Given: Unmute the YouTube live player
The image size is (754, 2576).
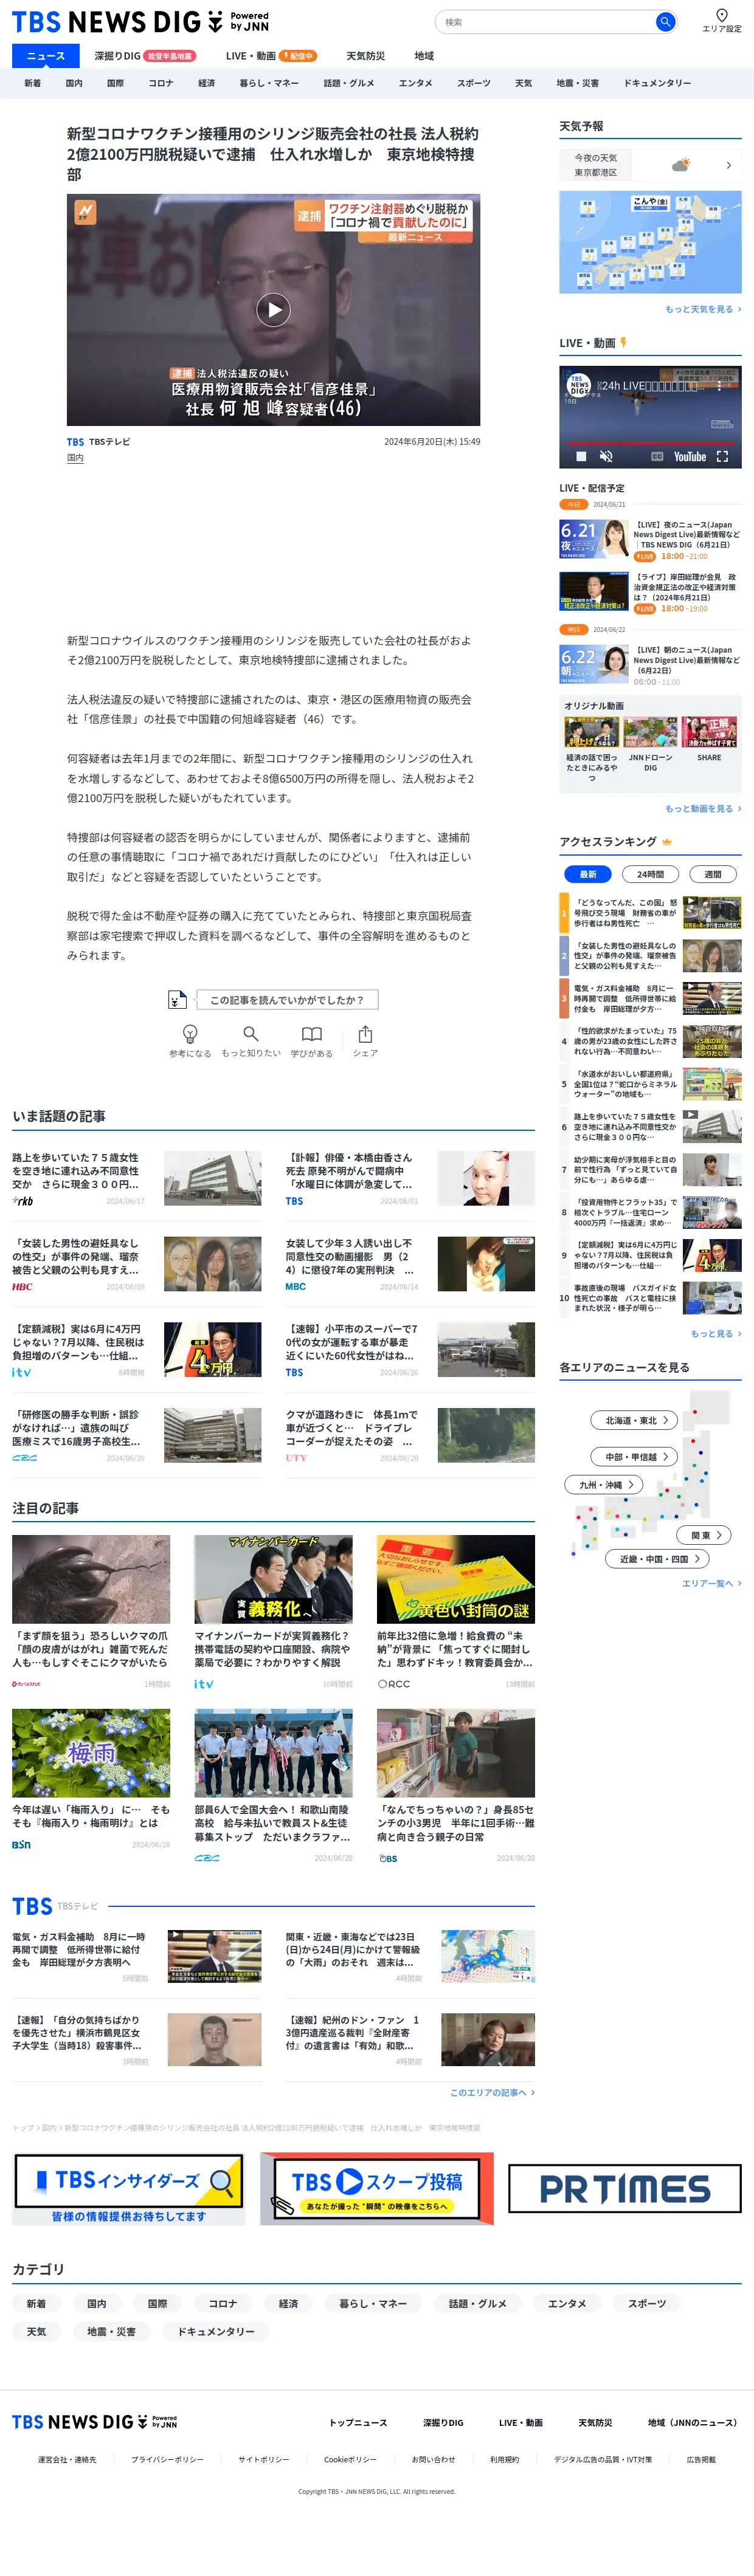Looking at the screenshot, I should click(x=605, y=456).
